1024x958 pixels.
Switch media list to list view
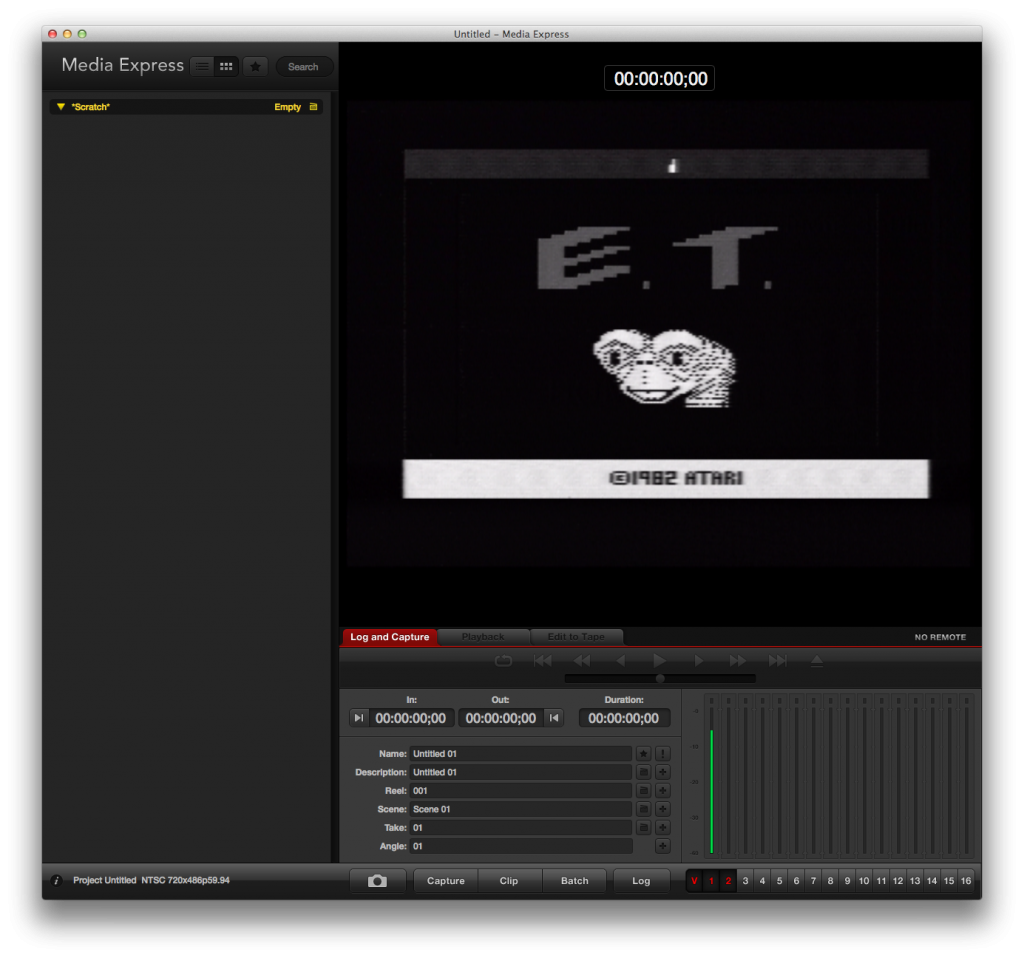point(202,67)
